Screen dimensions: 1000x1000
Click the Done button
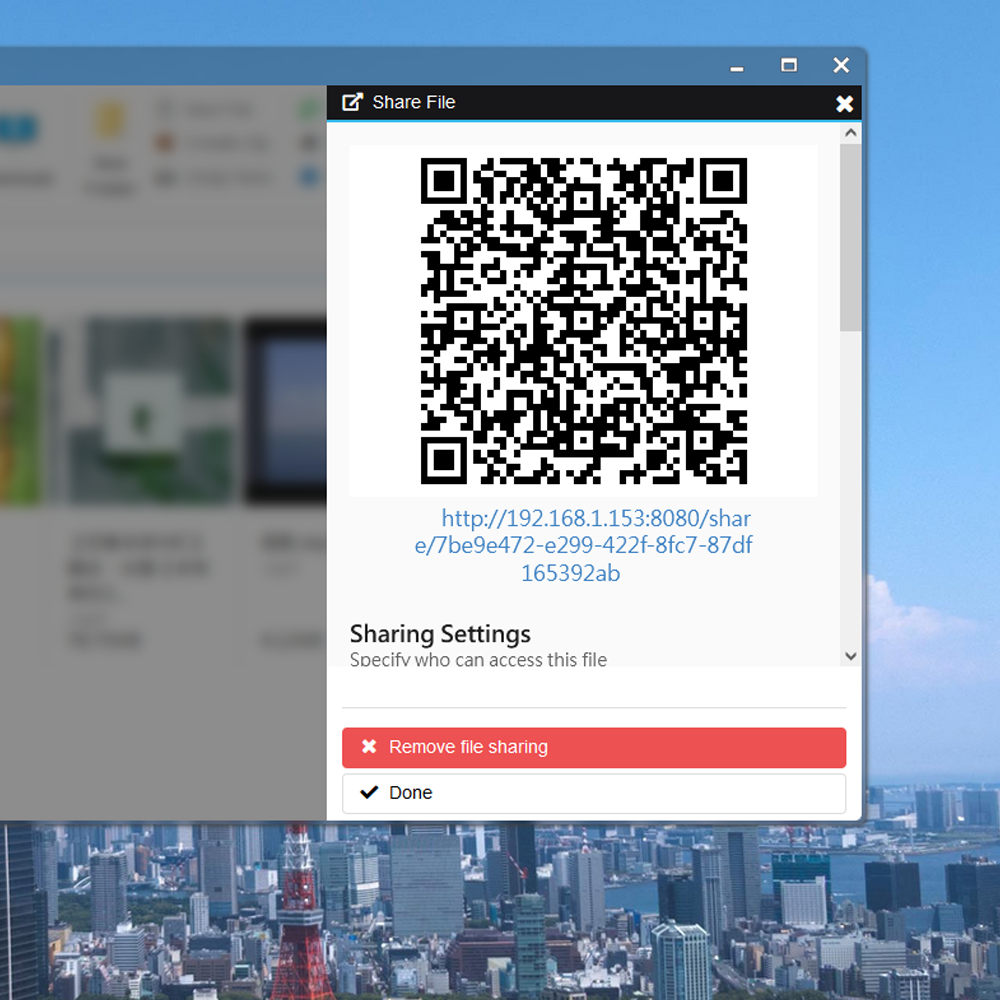click(593, 793)
